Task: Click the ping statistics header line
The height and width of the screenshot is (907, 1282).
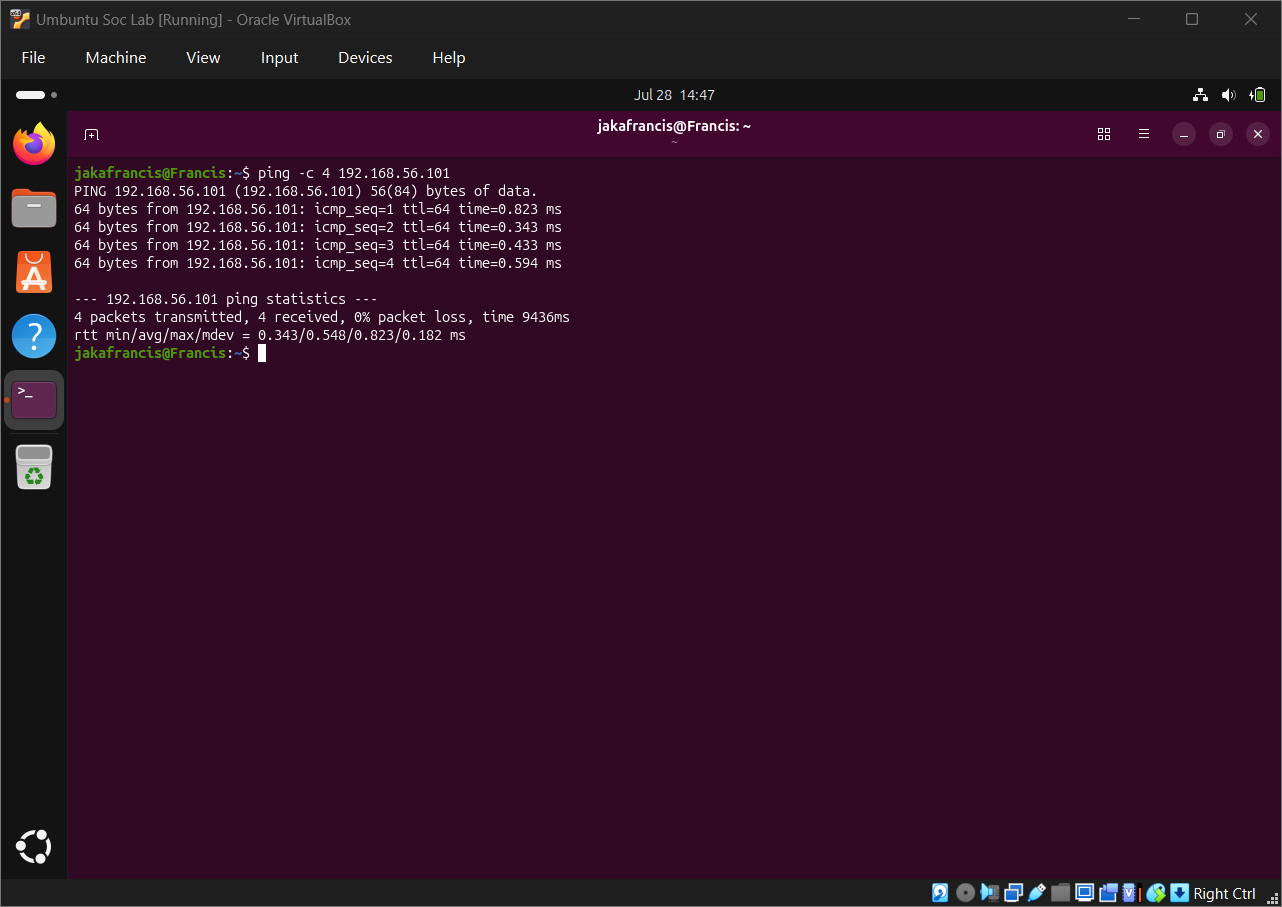Action: [x=226, y=299]
